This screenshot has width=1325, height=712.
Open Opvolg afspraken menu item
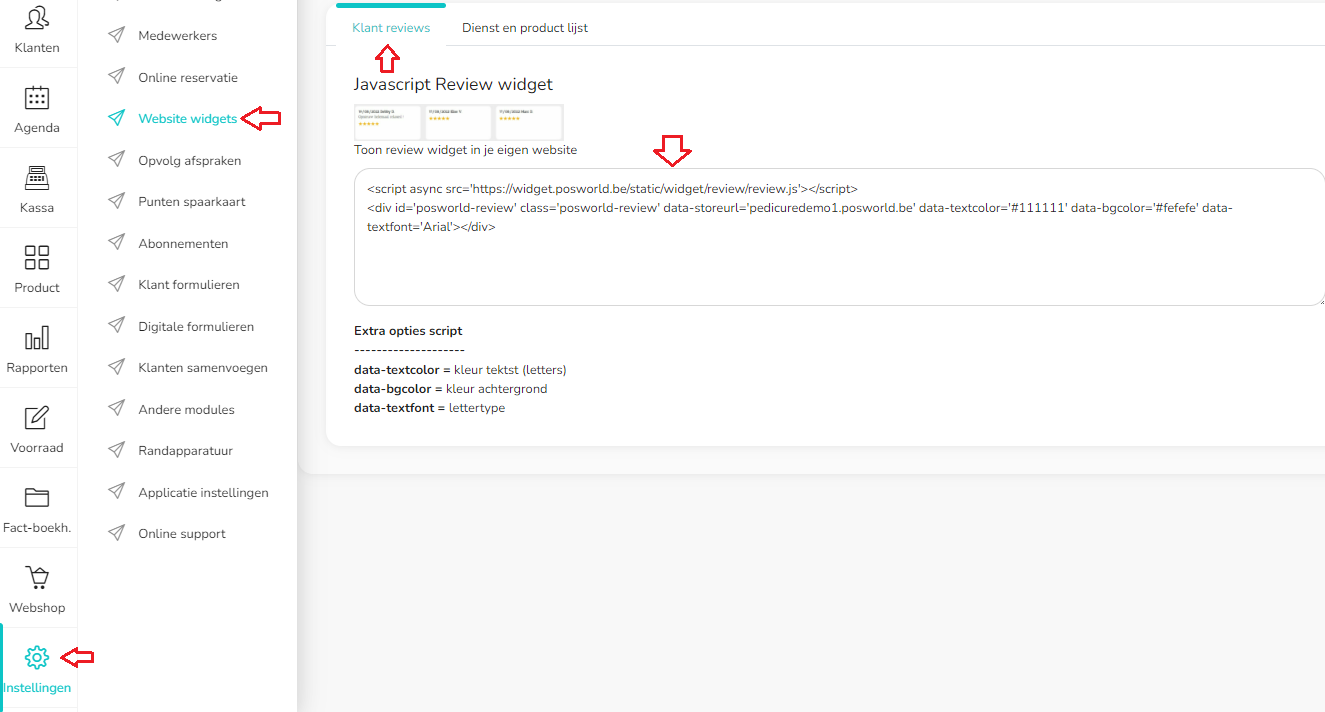coord(190,160)
